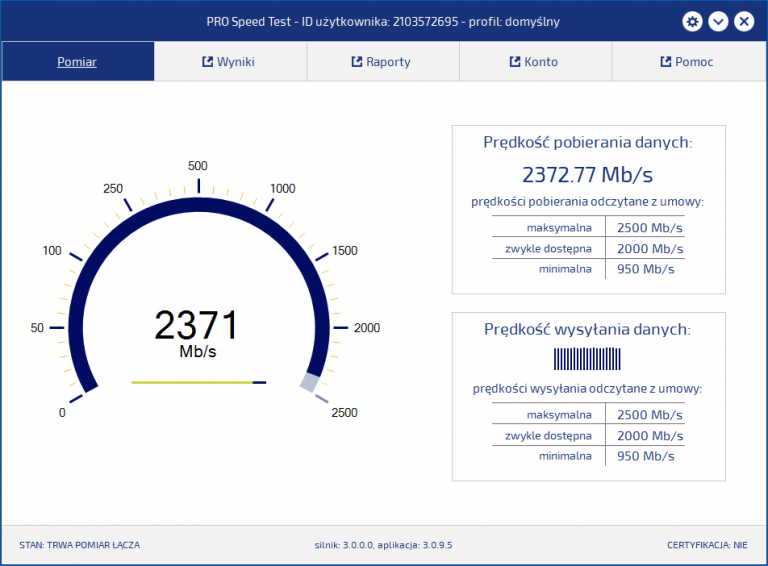Click the external-link icon beside Wyniki
This screenshot has height=566, width=768.
(208, 62)
